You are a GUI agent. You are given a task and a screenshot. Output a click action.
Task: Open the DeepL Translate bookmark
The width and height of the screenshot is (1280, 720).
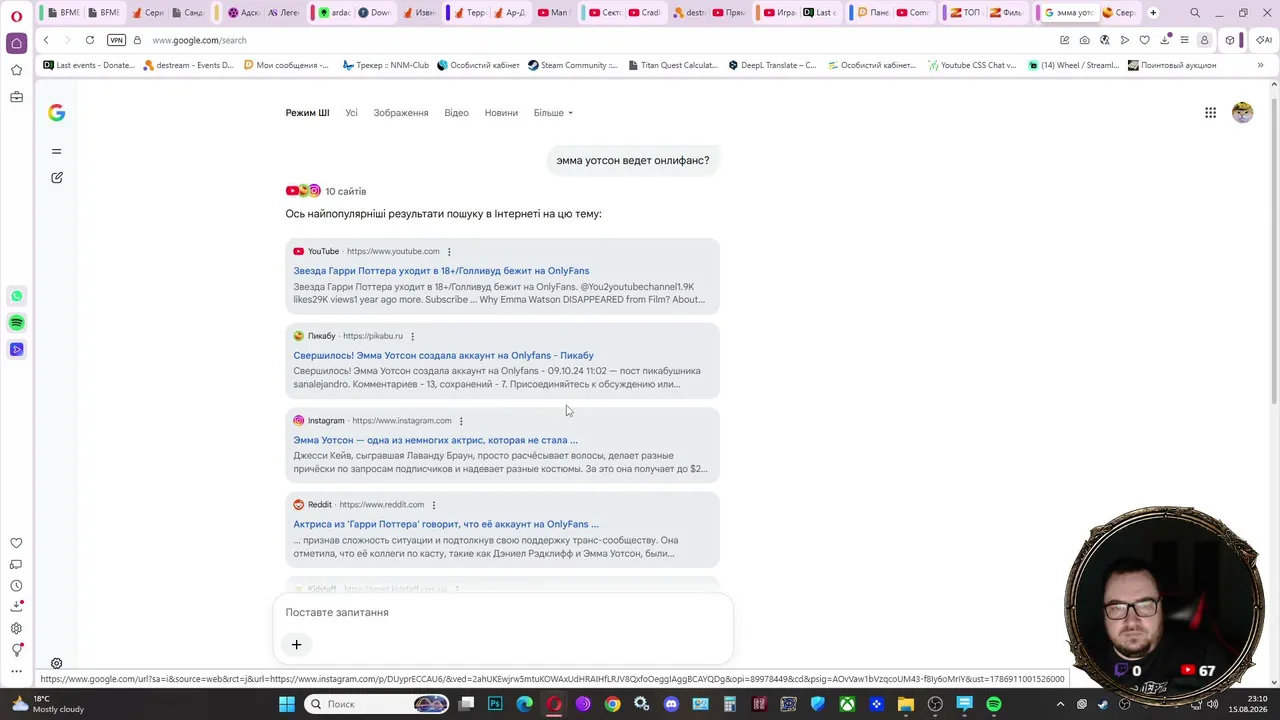coord(772,65)
